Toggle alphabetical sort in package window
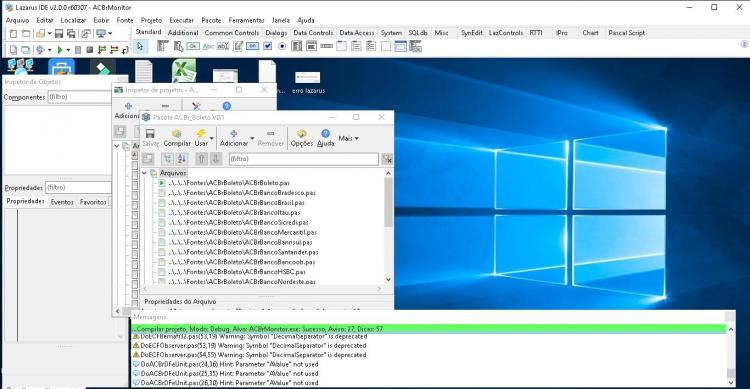The image size is (750, 389). (x=181, y=159)
